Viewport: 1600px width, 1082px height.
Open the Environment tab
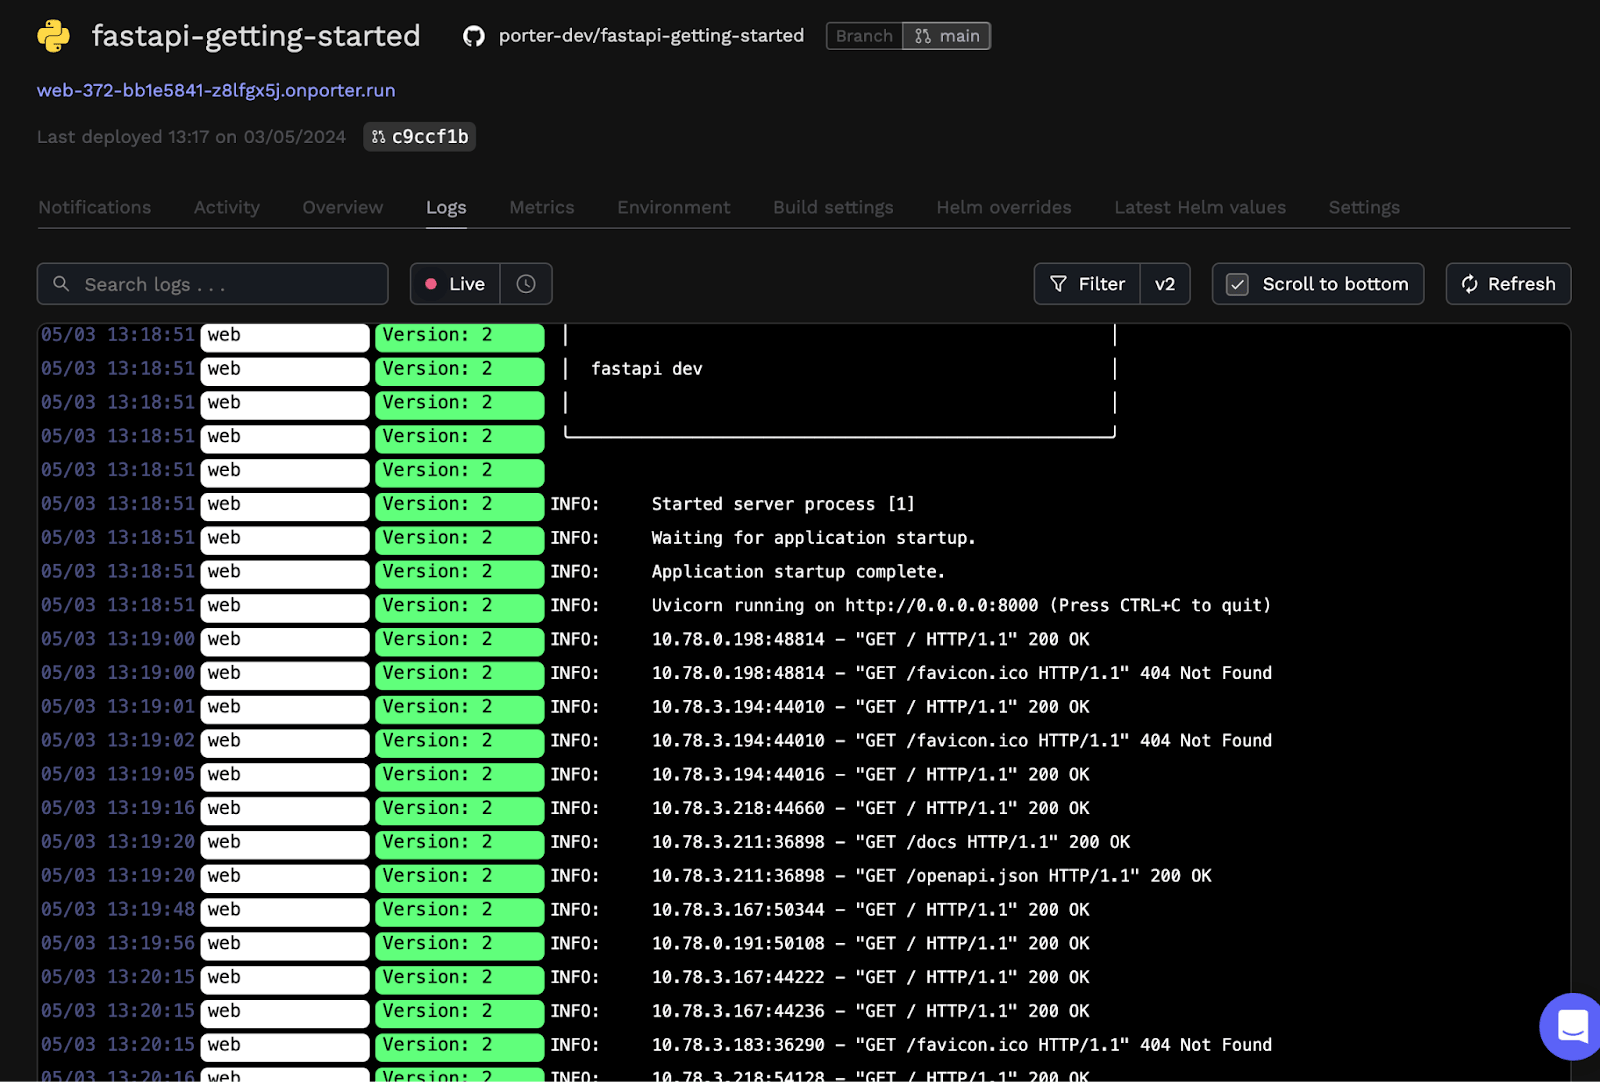point(673,207)
